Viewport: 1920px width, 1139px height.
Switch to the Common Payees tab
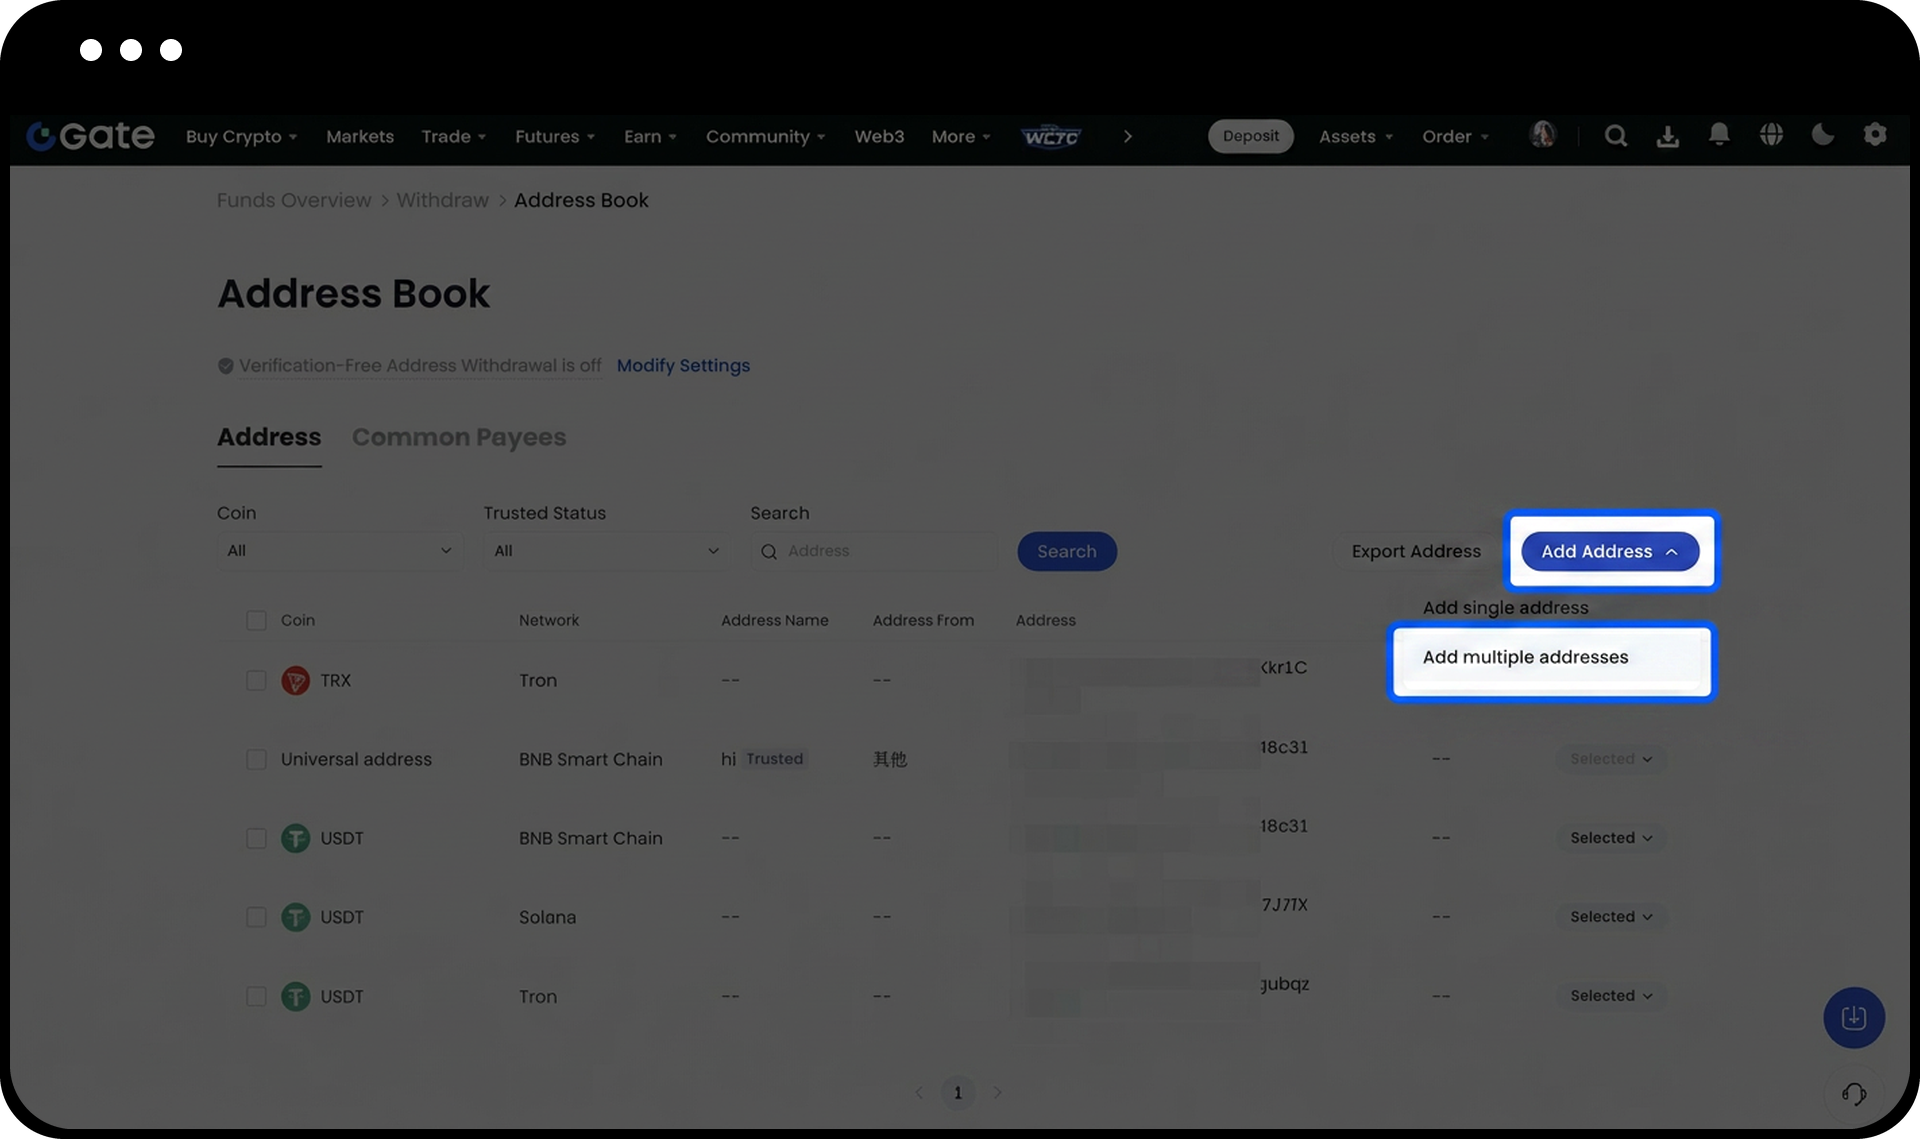coord(459,438)
